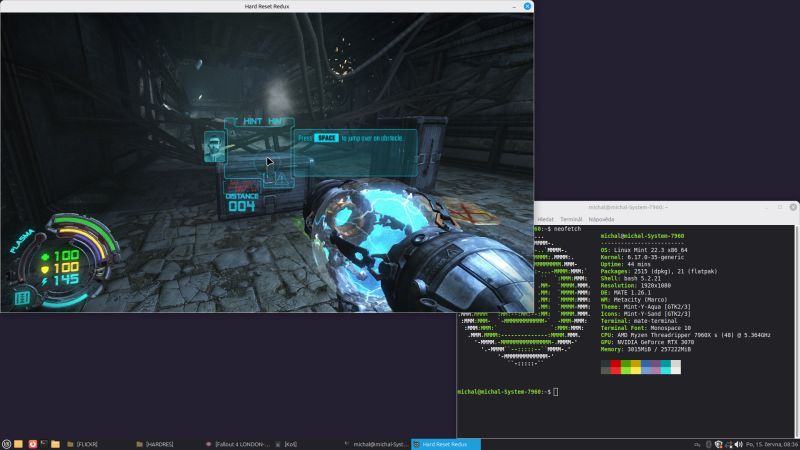Activate the michal@michal-Syst terminal taskbar button

coord(376,444)
